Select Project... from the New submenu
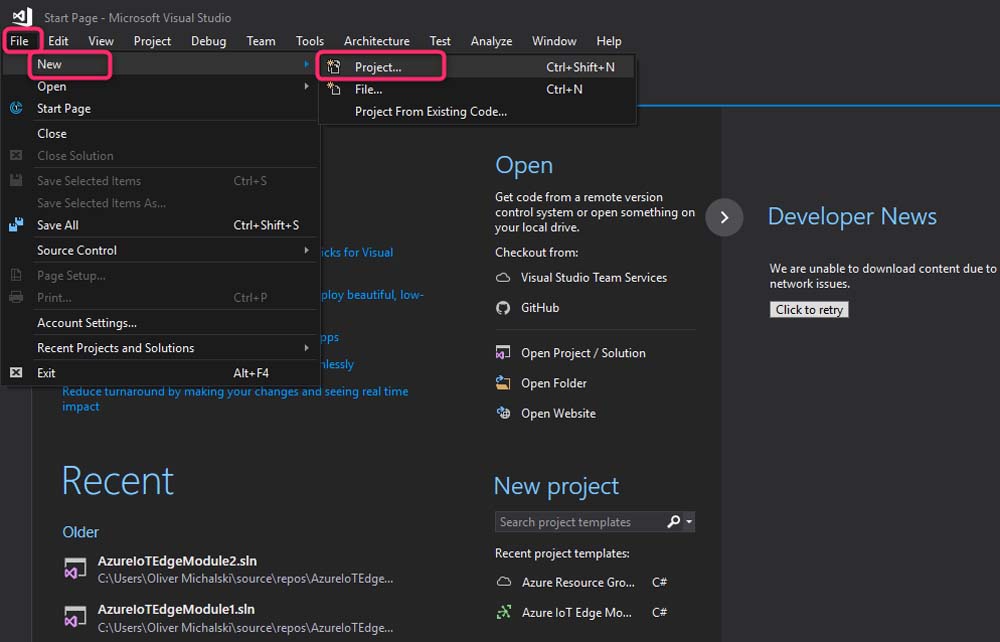1000x642 pixels. (378, 67)
